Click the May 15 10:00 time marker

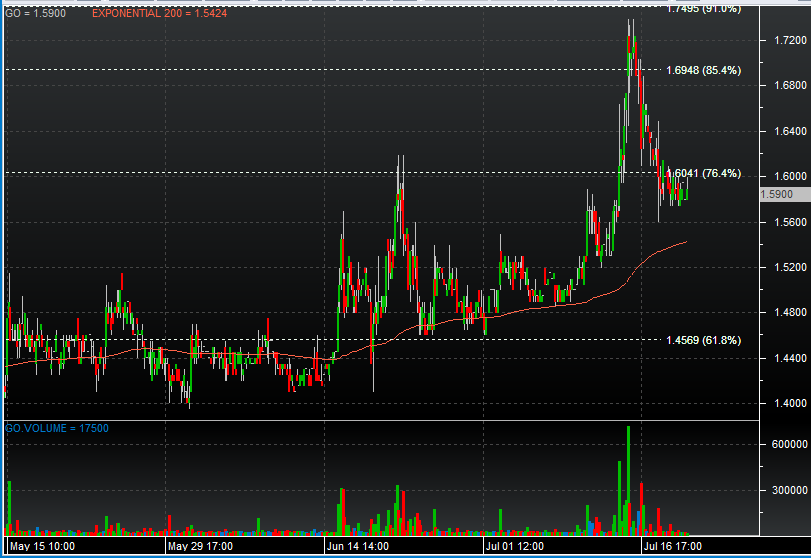pyautogui.click(x=42, y=547)
